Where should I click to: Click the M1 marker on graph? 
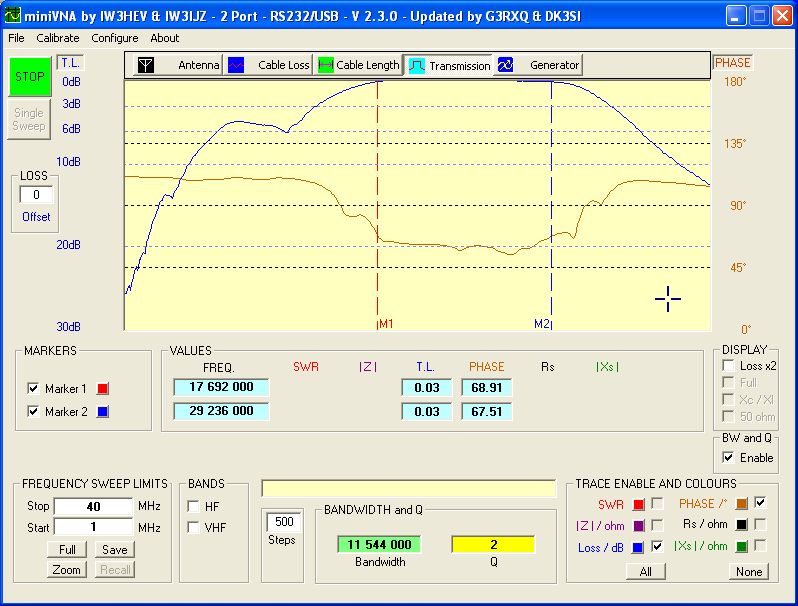(x=385, y=324)
